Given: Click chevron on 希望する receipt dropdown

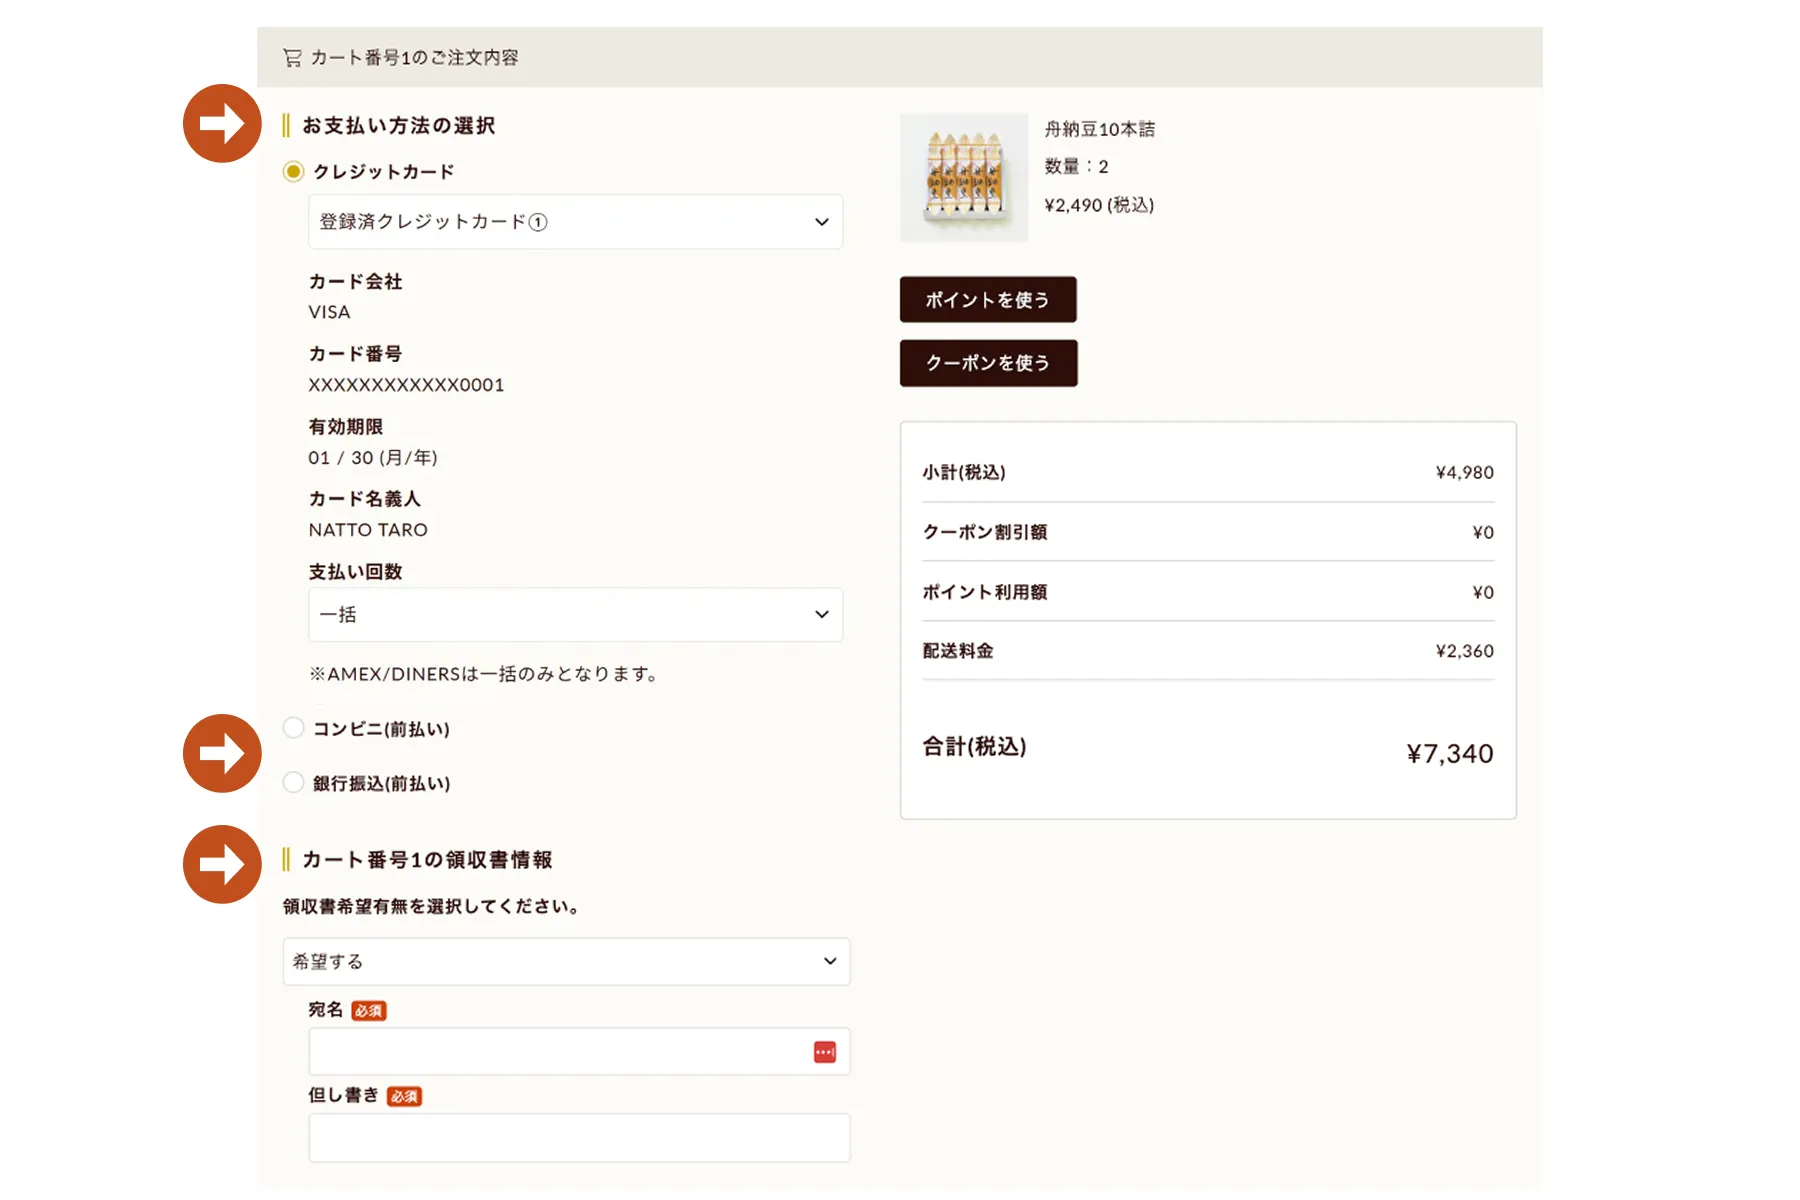Looking at the screenshot, I should 830,961.
